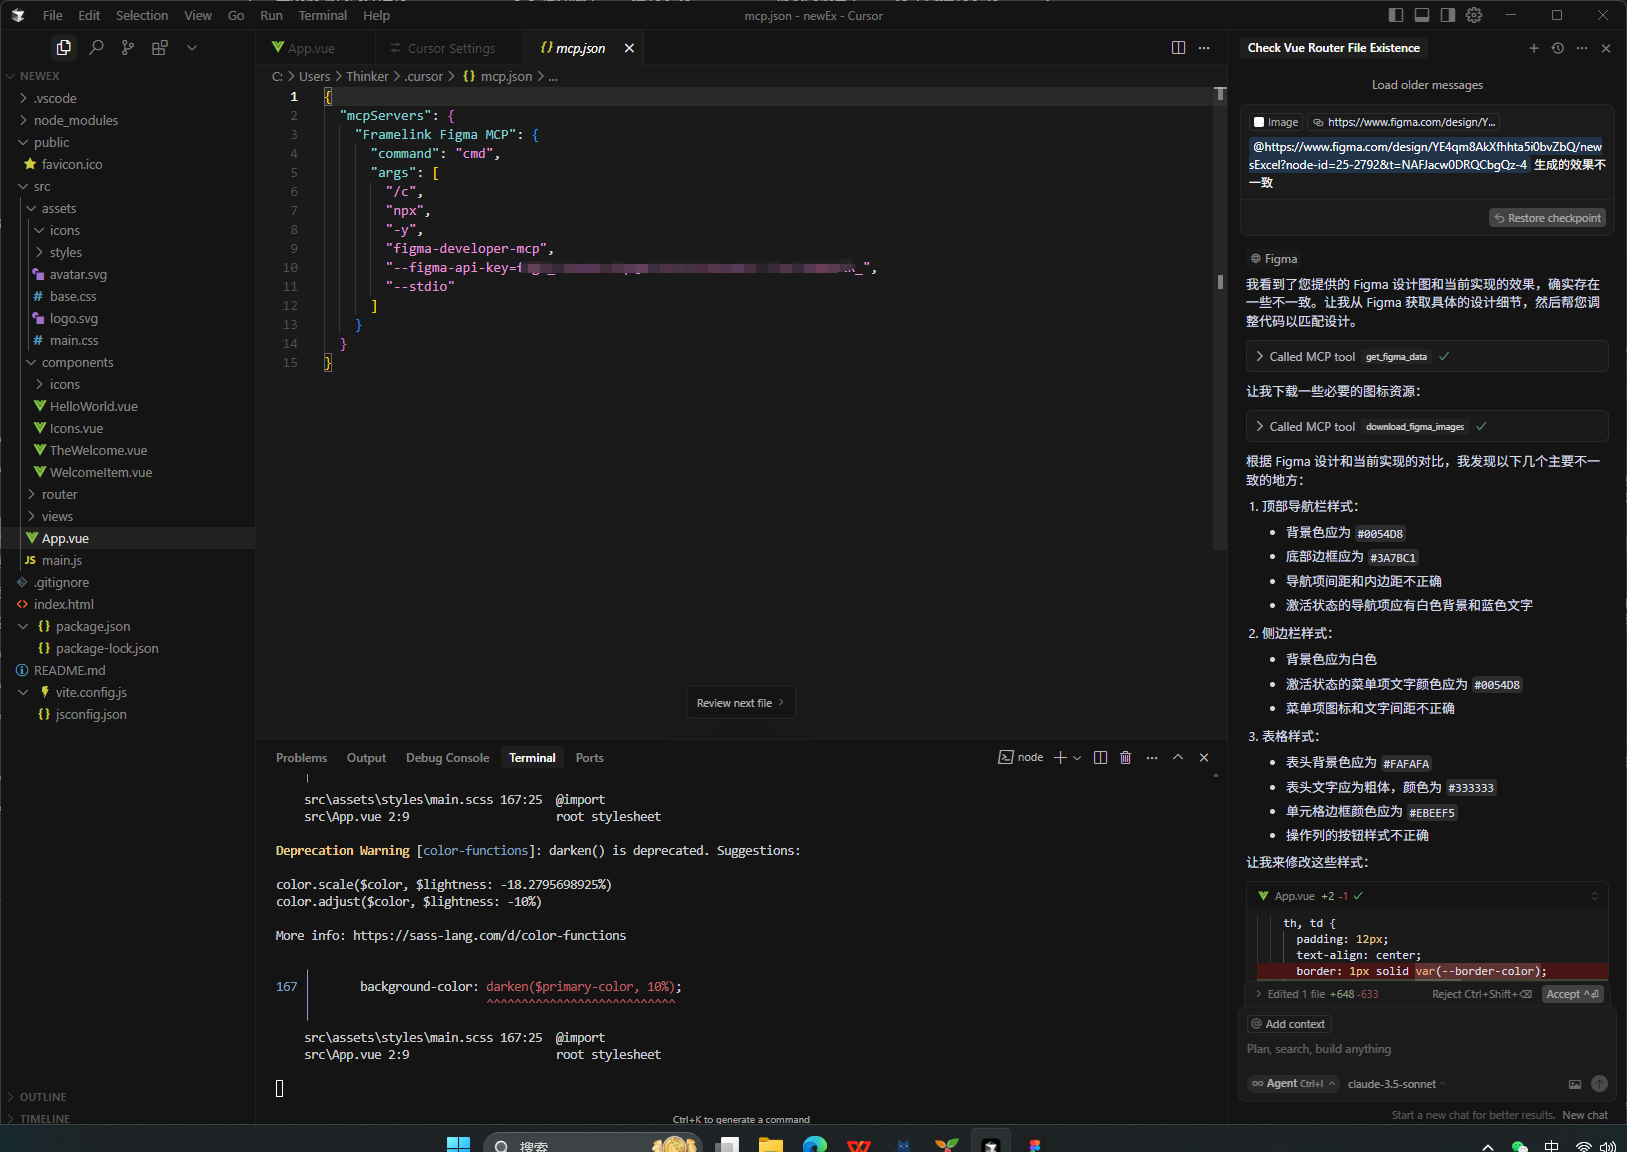Open terminal launch profile dropdown arrow
The image size is (1627, 1152).
coord(1077,758)
